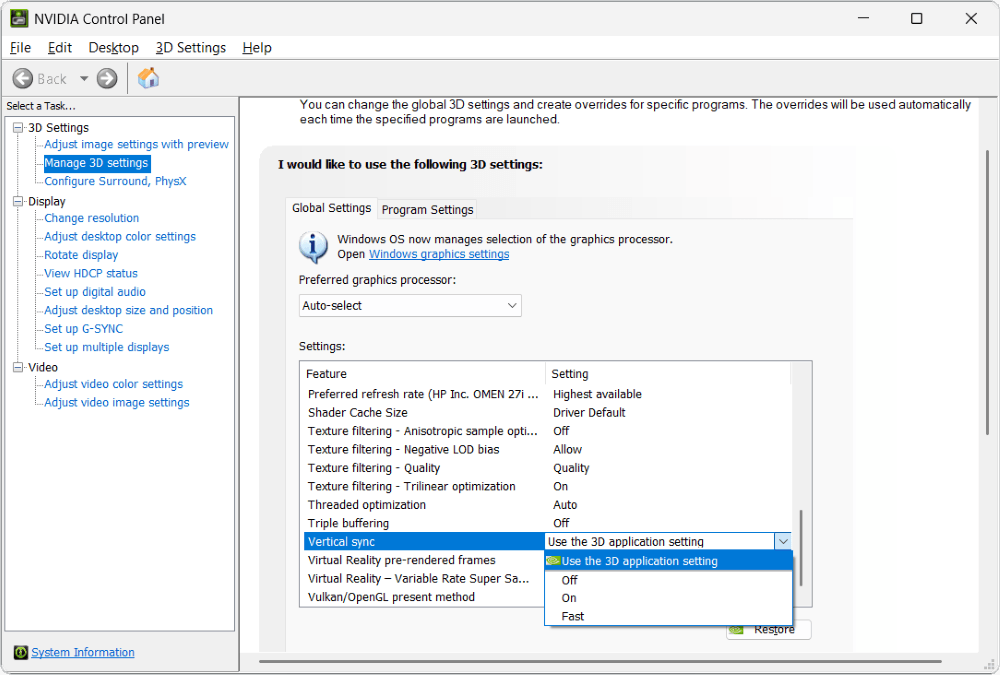The width and height of the screenshot is (1000, 675).
Task: Open Rotate display task
Action: point(81,255)
